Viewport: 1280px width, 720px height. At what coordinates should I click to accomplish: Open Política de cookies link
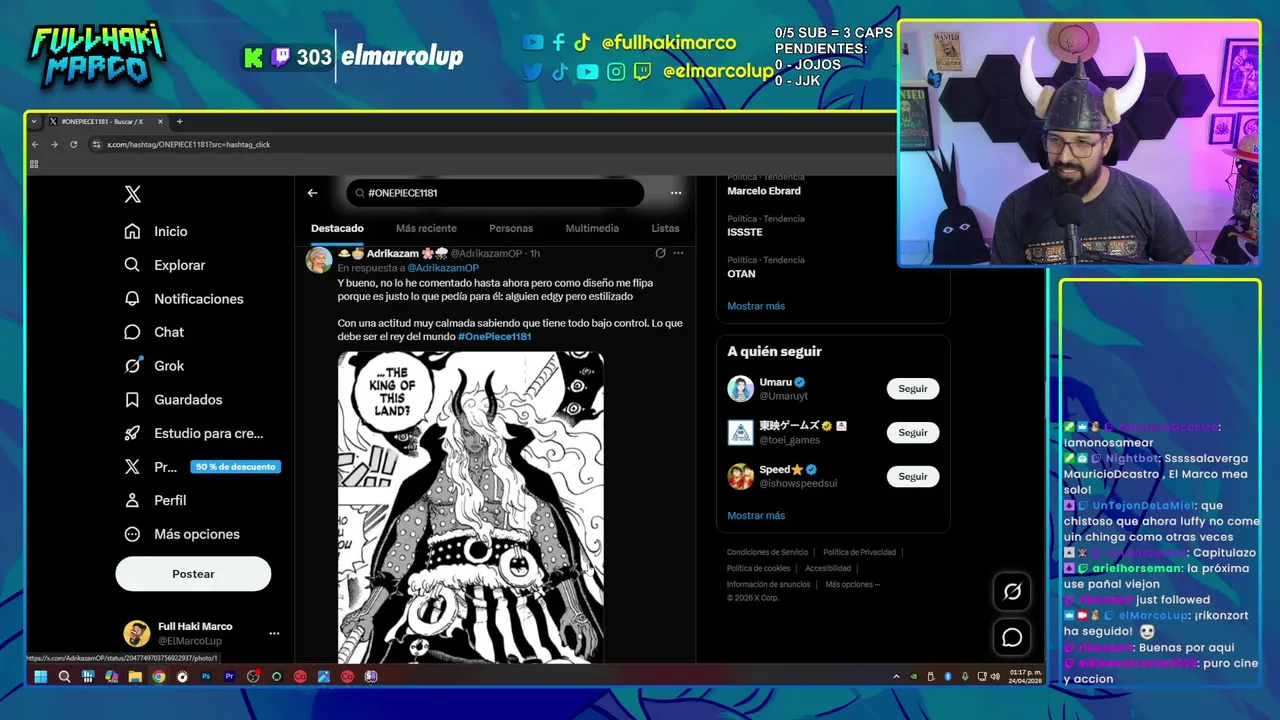[758, 568]
